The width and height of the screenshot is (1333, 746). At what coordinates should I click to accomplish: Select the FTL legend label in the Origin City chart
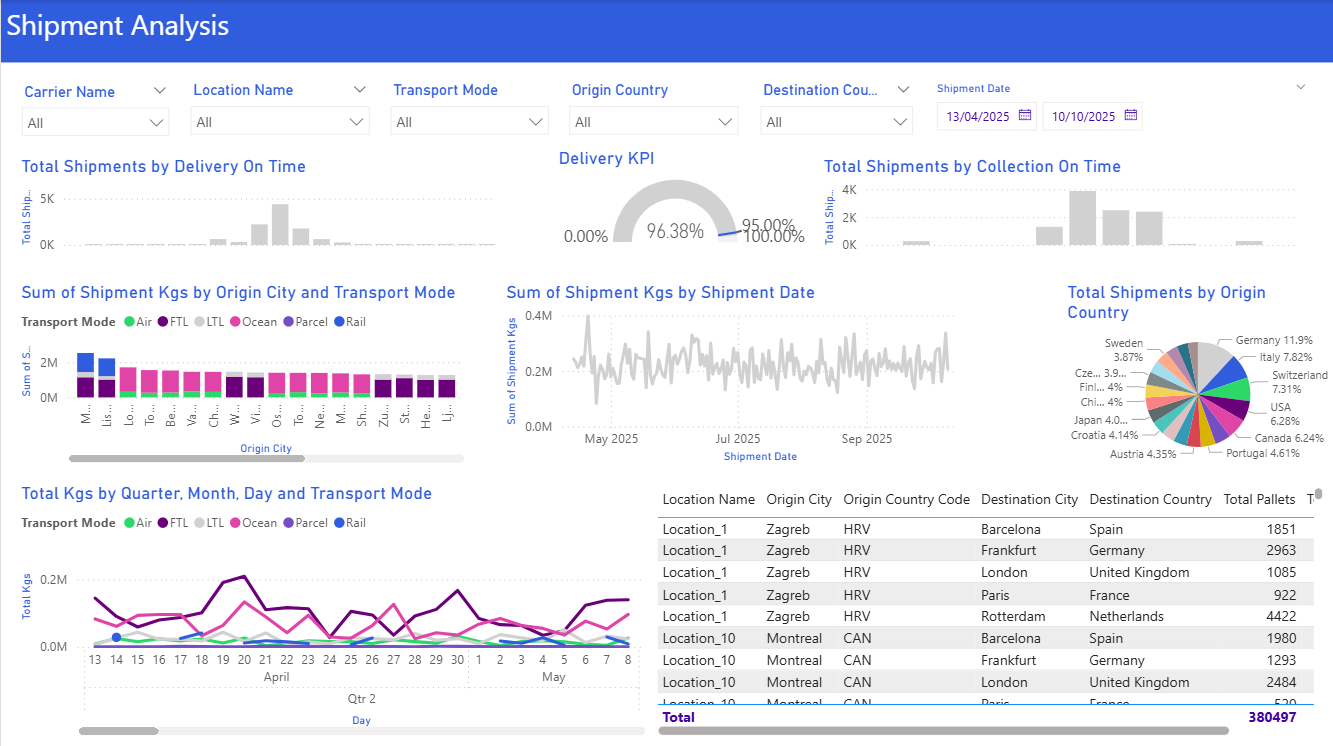click(179, 322)
